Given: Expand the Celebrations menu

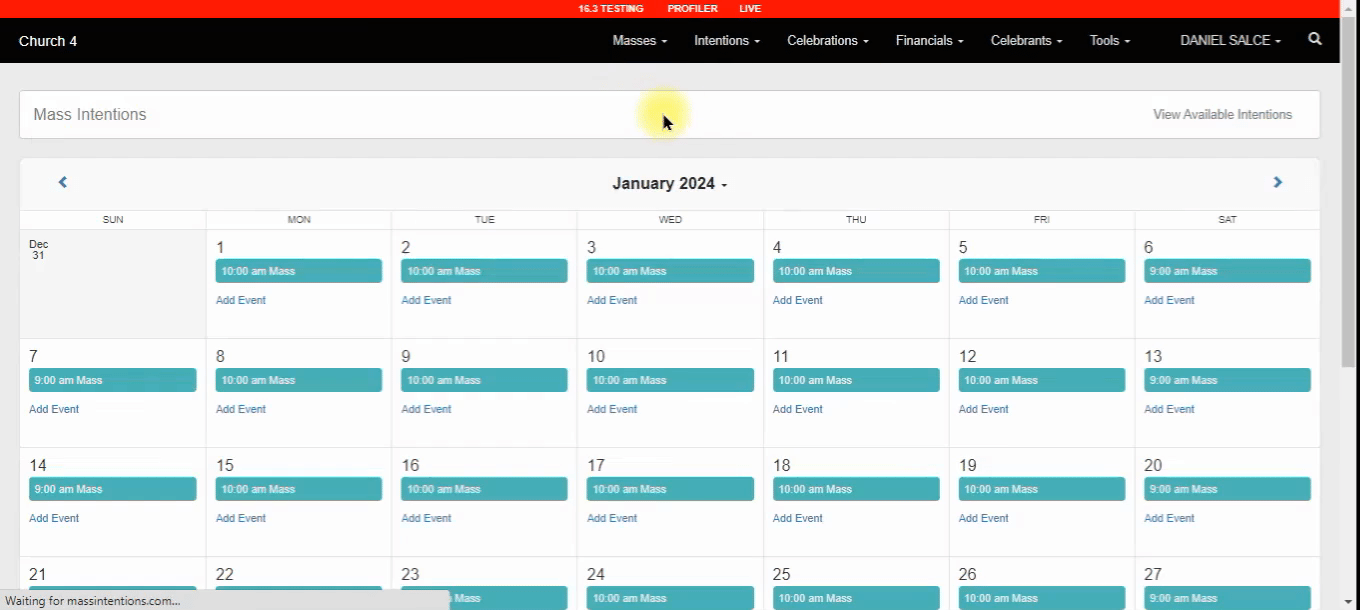Looking at the screenshot, I should [828, 41].
